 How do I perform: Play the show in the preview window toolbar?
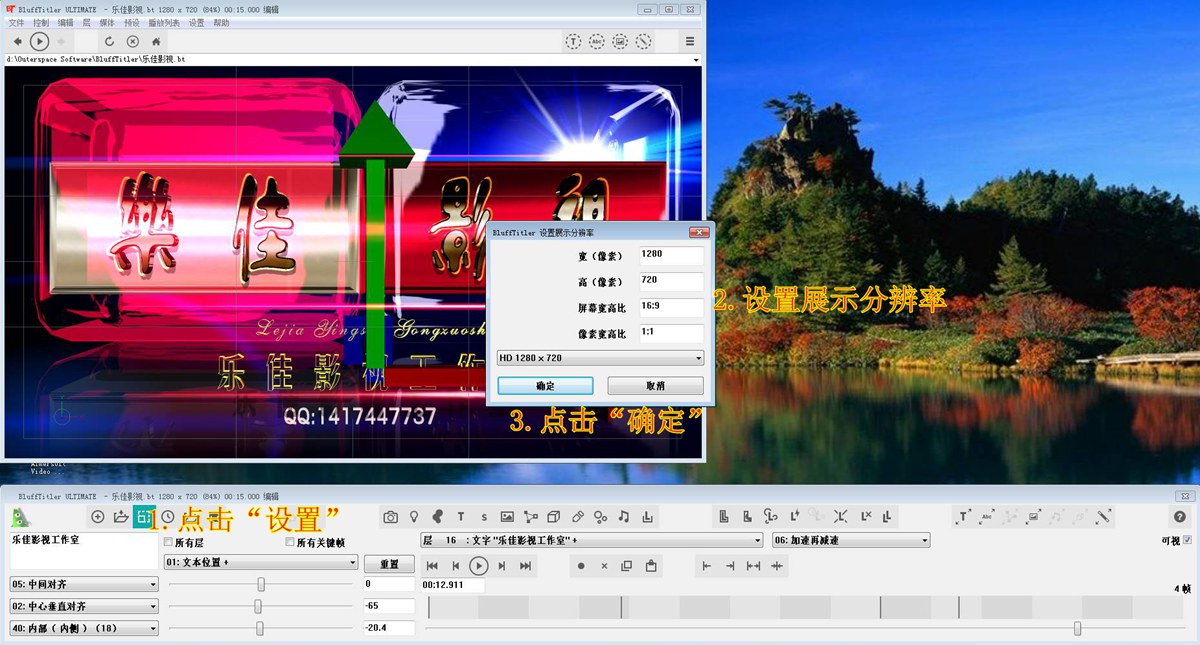39,41
